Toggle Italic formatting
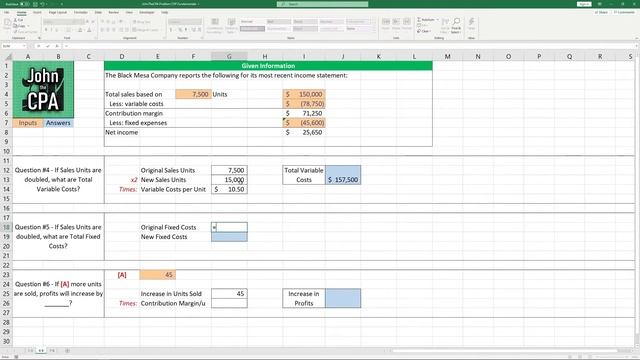 pyautogui.click(x=52, y=30)
